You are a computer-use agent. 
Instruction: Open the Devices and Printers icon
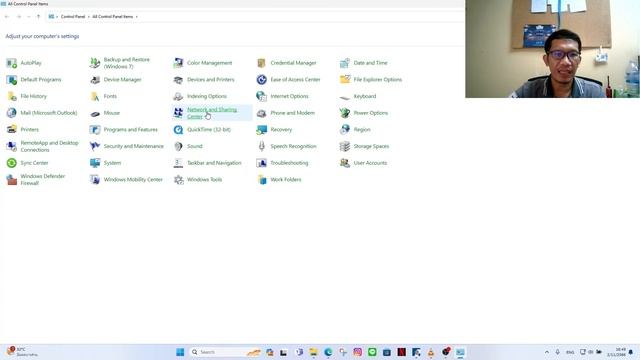(x=178, y=80)
